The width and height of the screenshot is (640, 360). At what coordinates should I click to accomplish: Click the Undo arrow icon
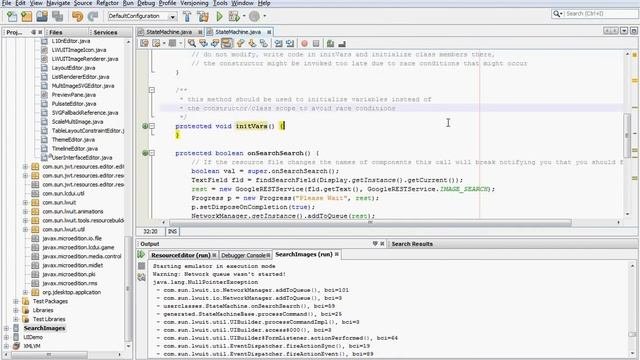coord(77,16)
